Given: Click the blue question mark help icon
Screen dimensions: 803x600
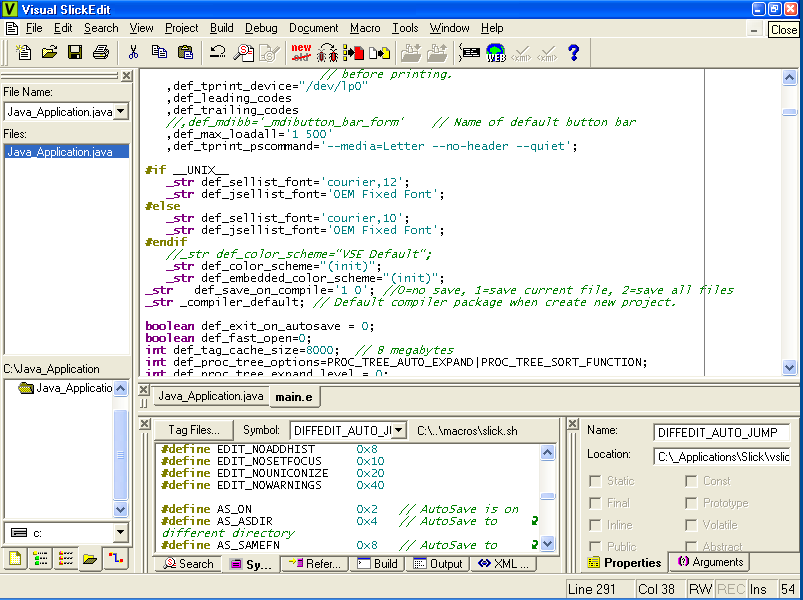Looking at the screenshot, I should pyautogui.click(x=574, y=52).
